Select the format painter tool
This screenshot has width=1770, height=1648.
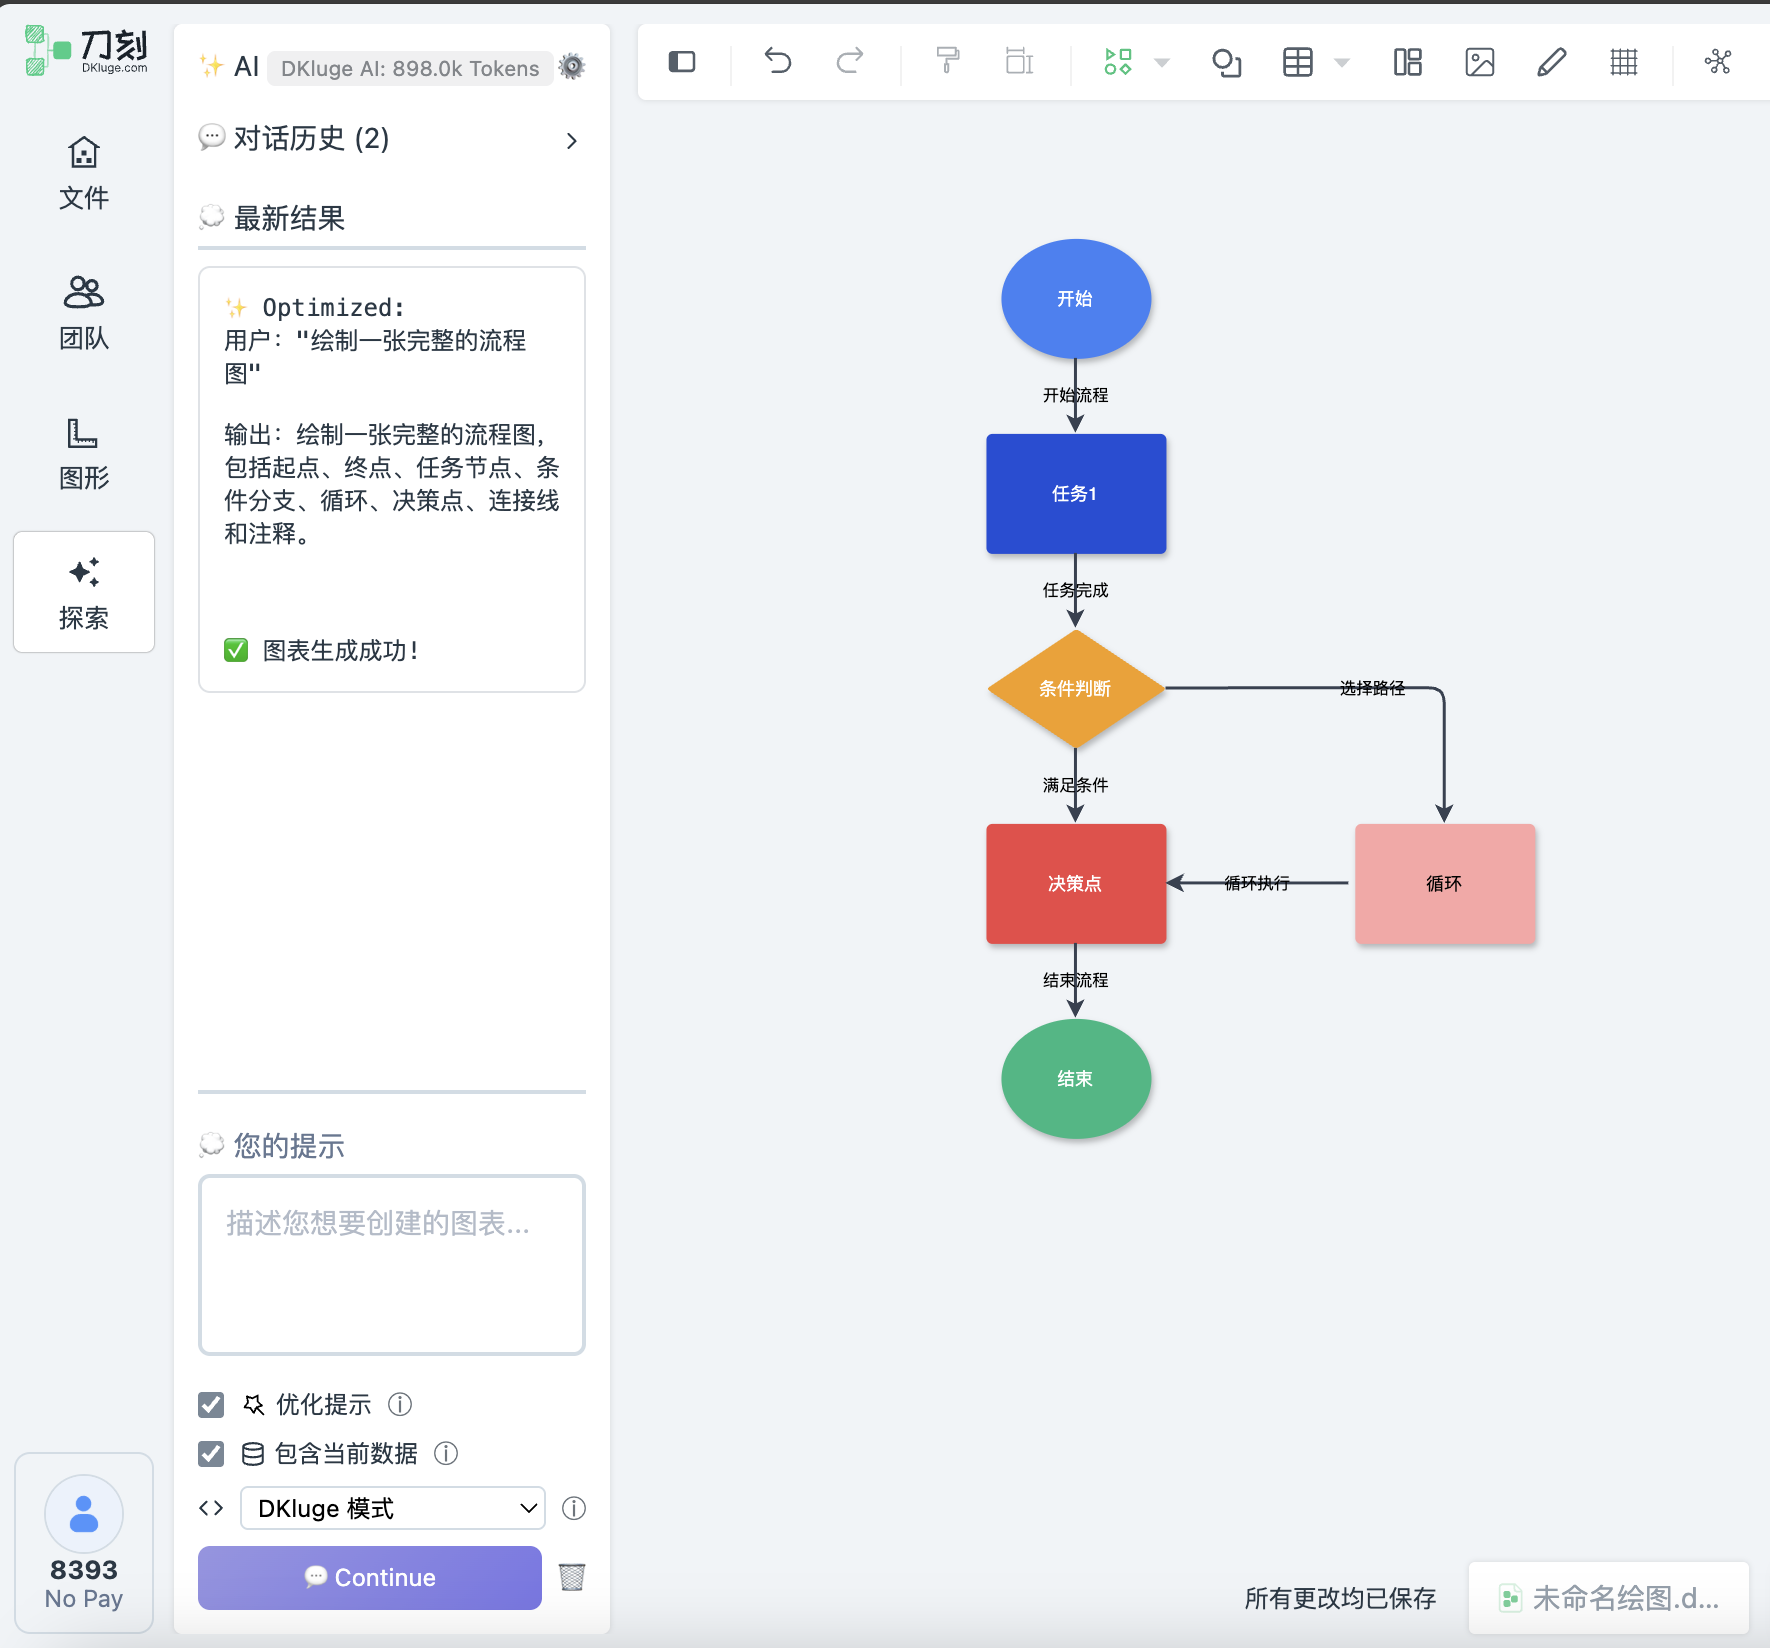click(x=947, y=62)
